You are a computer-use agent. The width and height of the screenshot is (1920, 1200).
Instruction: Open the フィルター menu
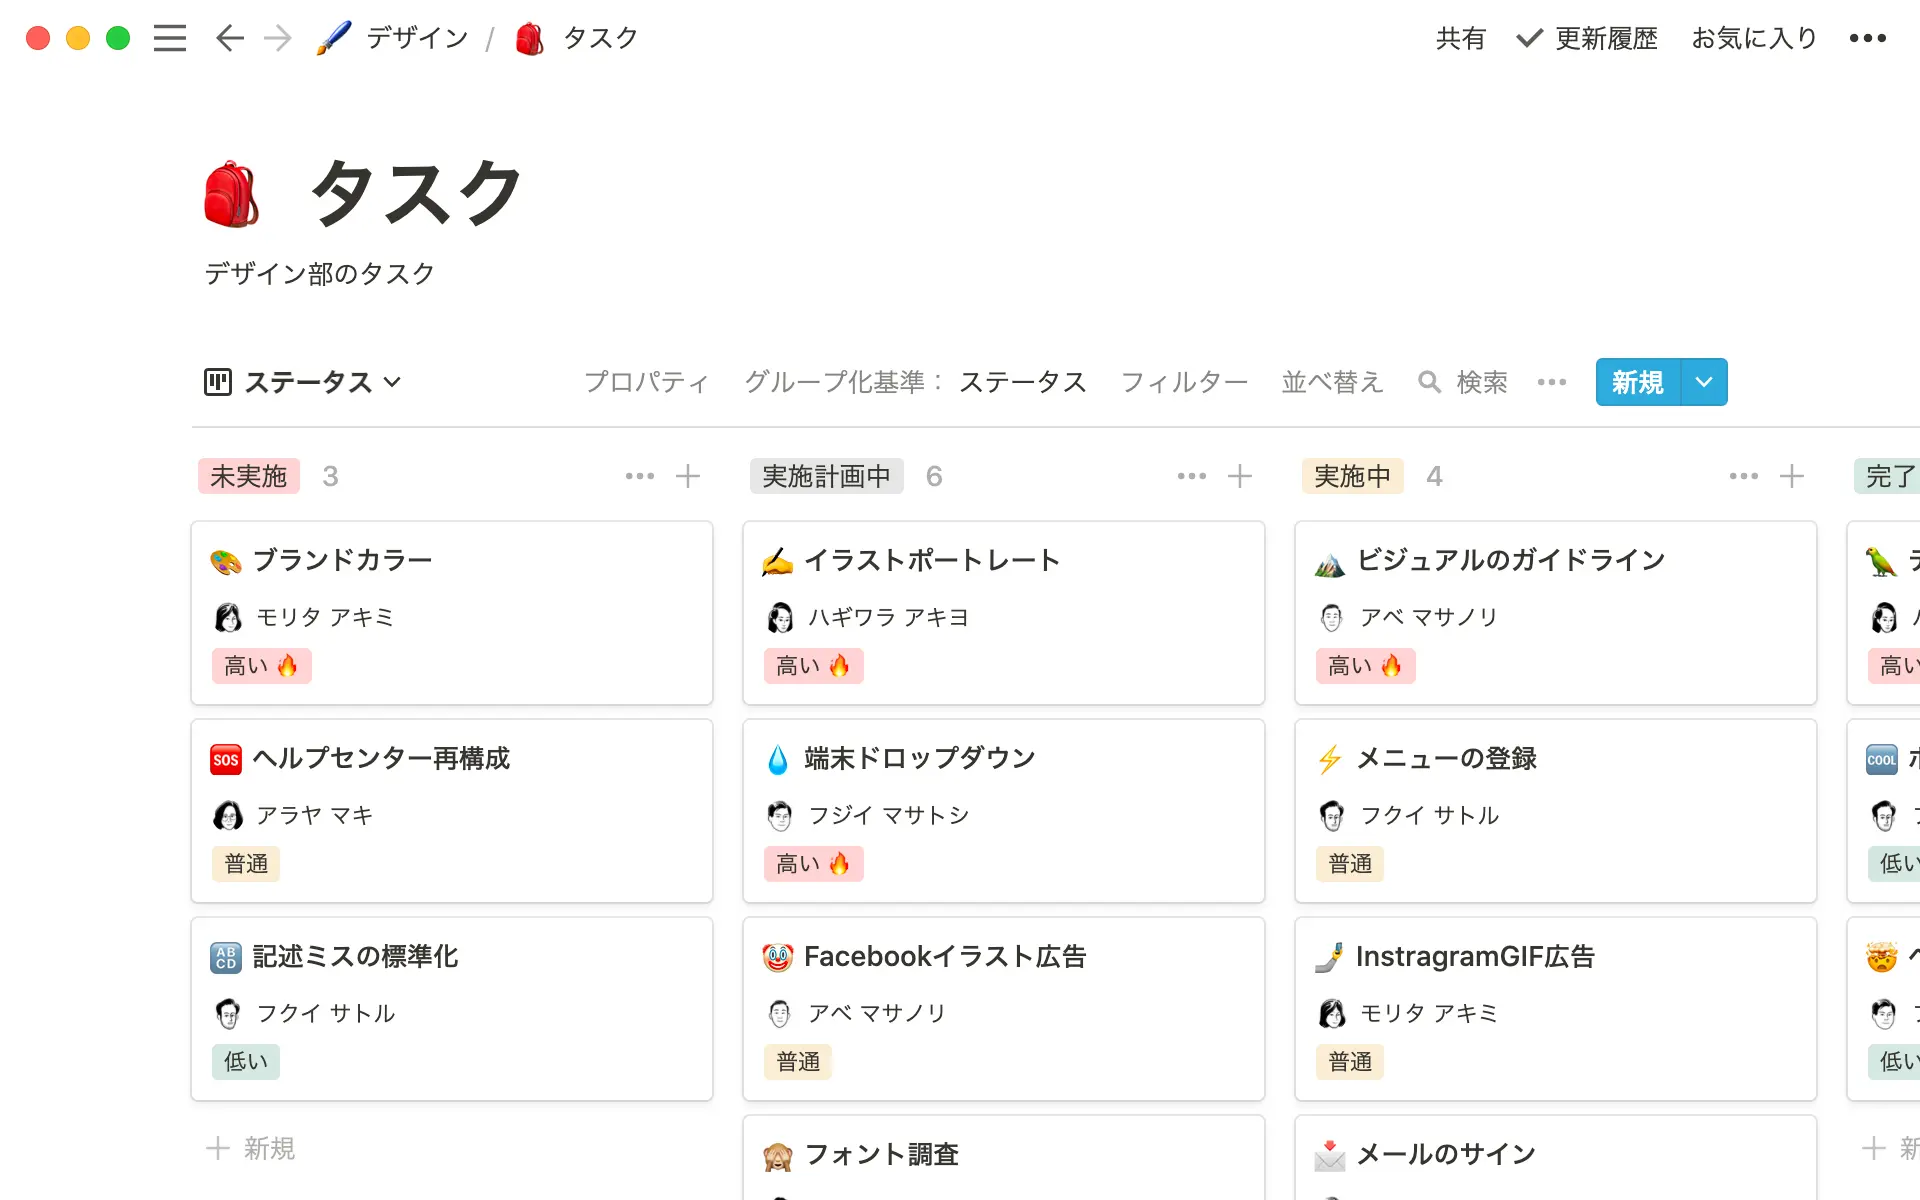coord(1184,382)
